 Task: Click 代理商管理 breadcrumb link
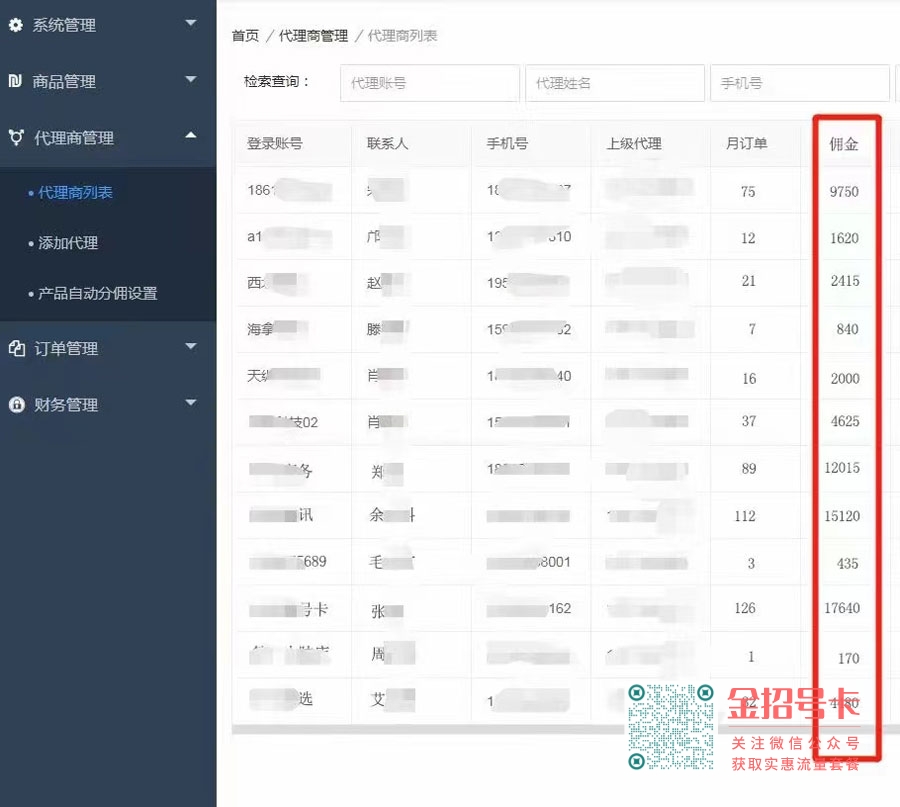tap(313, 36)
